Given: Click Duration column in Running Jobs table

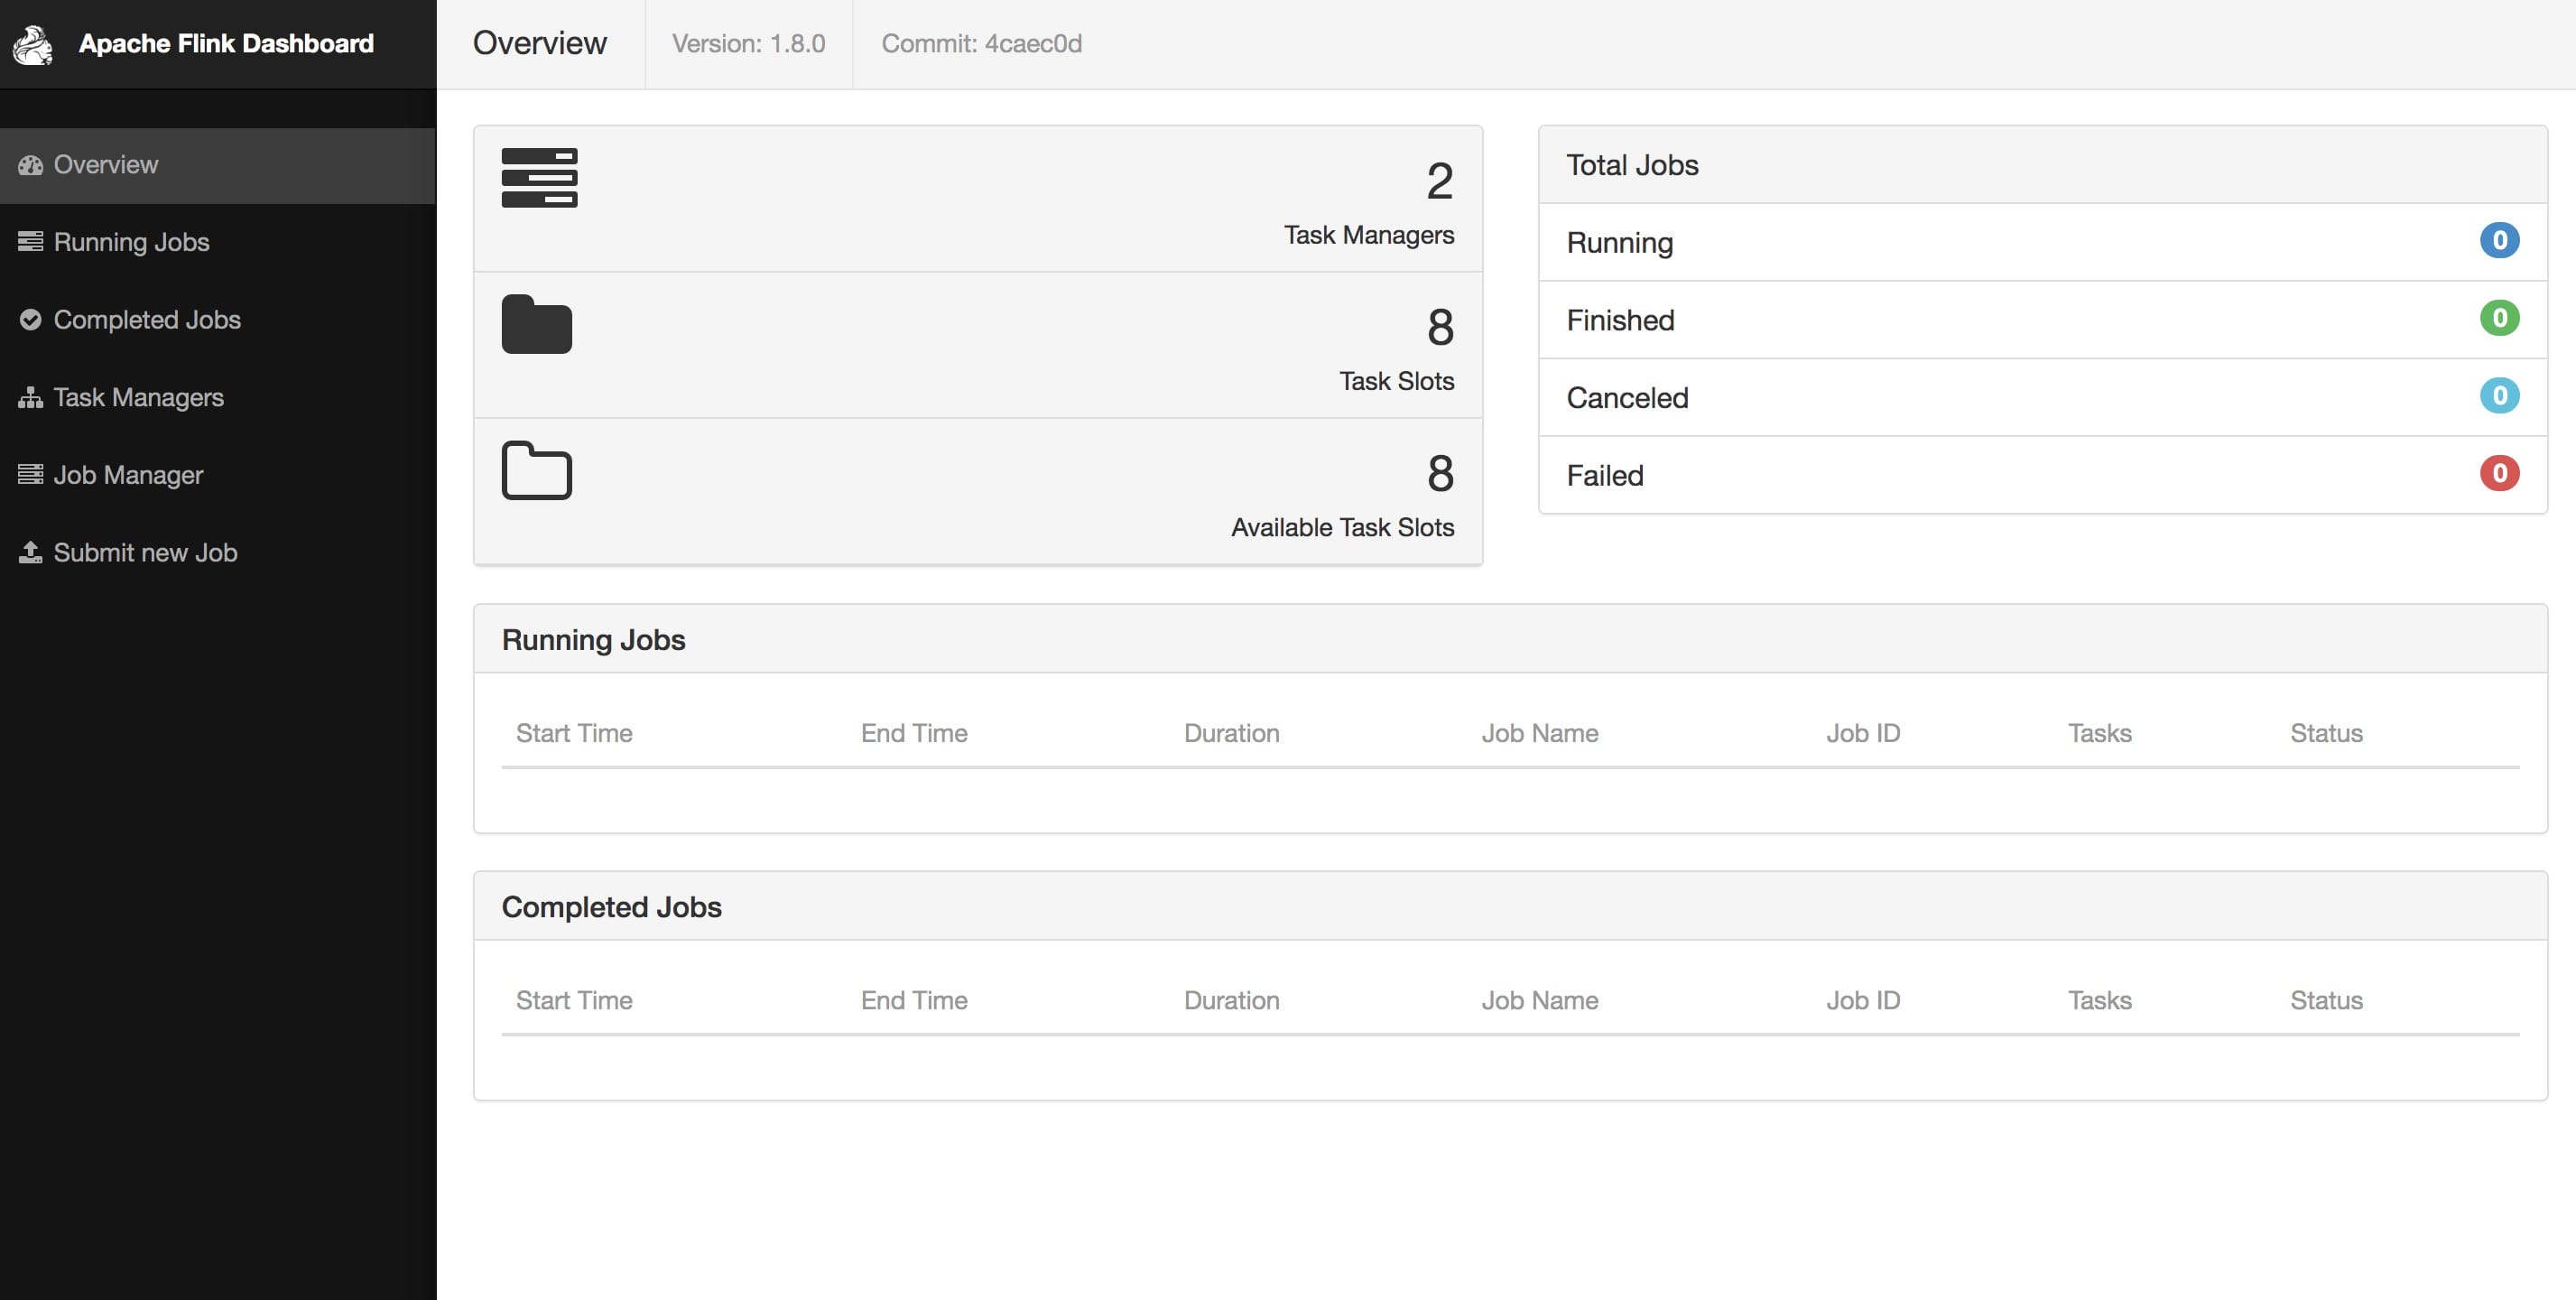Looking at the screenshot, I should [1231, 734].
